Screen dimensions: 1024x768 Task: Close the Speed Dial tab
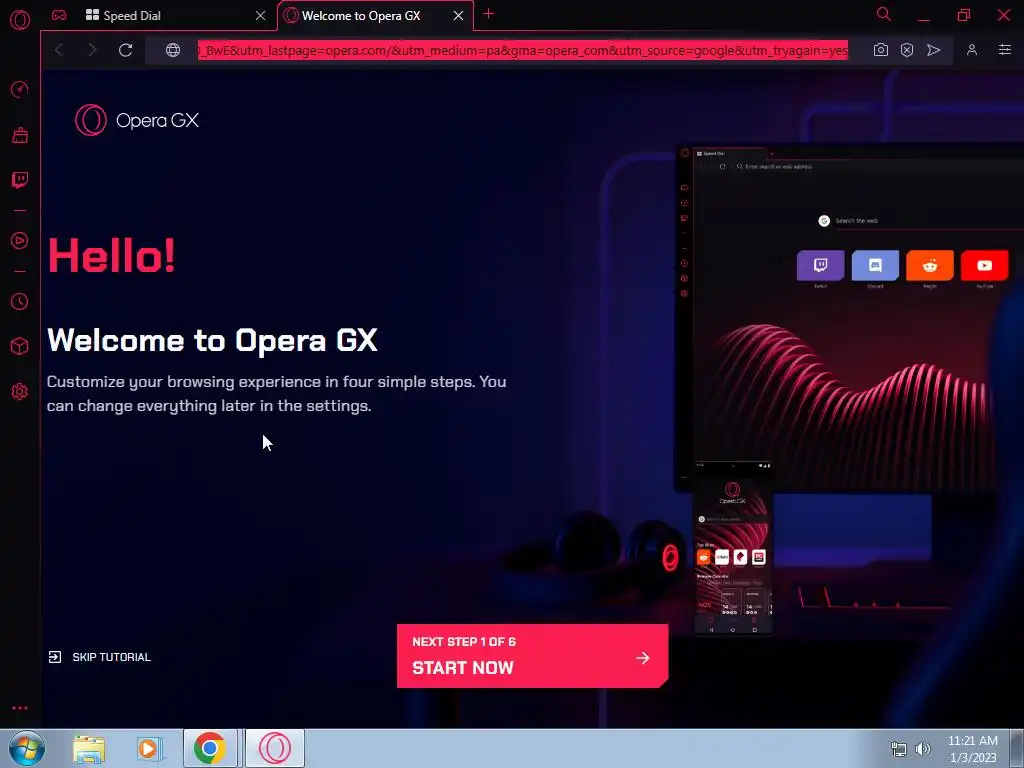(x=261, y=15)
